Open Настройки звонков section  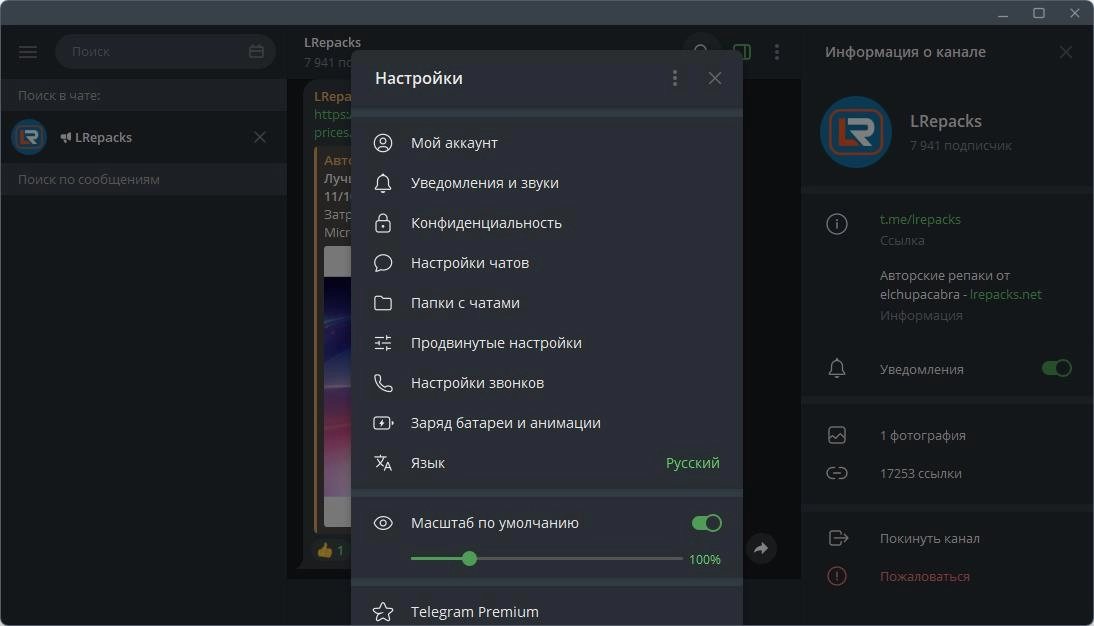[x=546, y=383]
